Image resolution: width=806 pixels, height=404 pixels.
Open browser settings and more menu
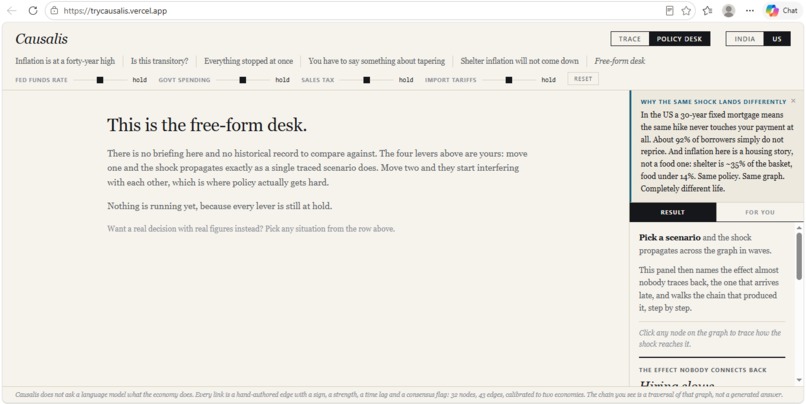click(750, 10)
